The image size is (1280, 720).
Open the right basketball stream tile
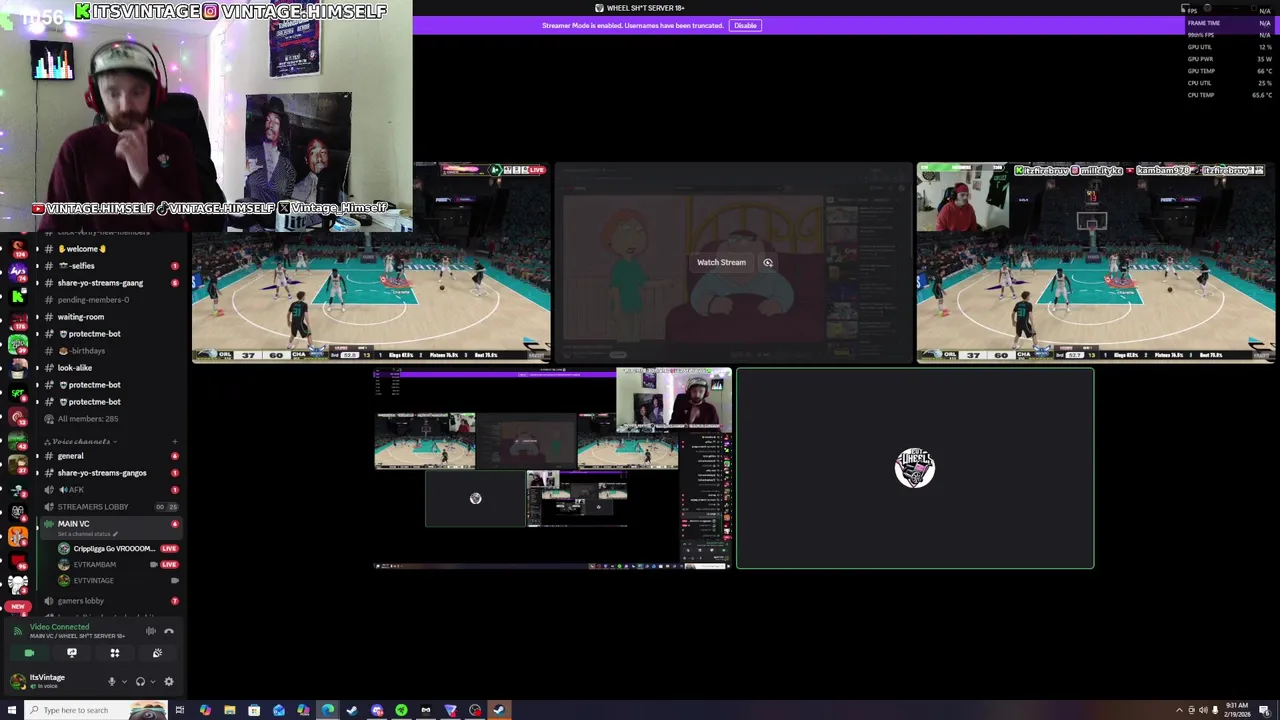[1096, 262]
